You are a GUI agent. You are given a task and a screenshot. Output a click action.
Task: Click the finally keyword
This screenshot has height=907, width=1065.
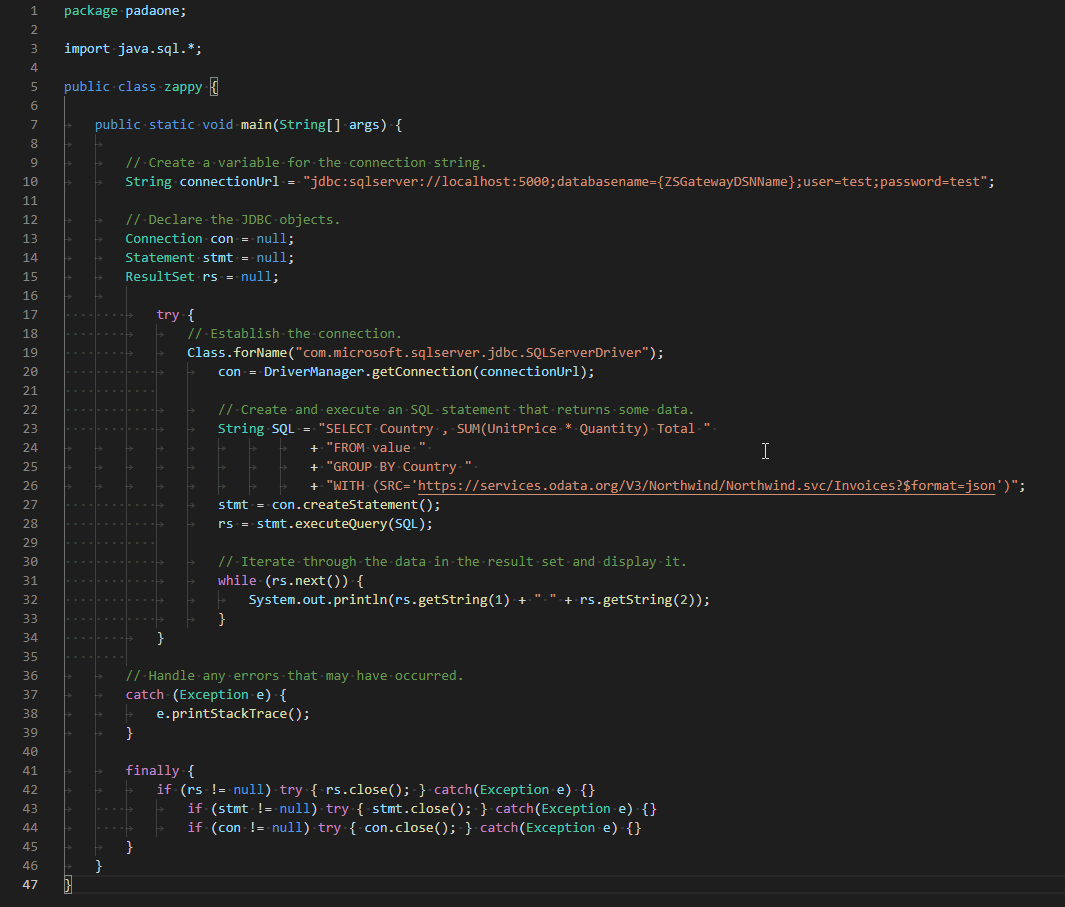152,770
